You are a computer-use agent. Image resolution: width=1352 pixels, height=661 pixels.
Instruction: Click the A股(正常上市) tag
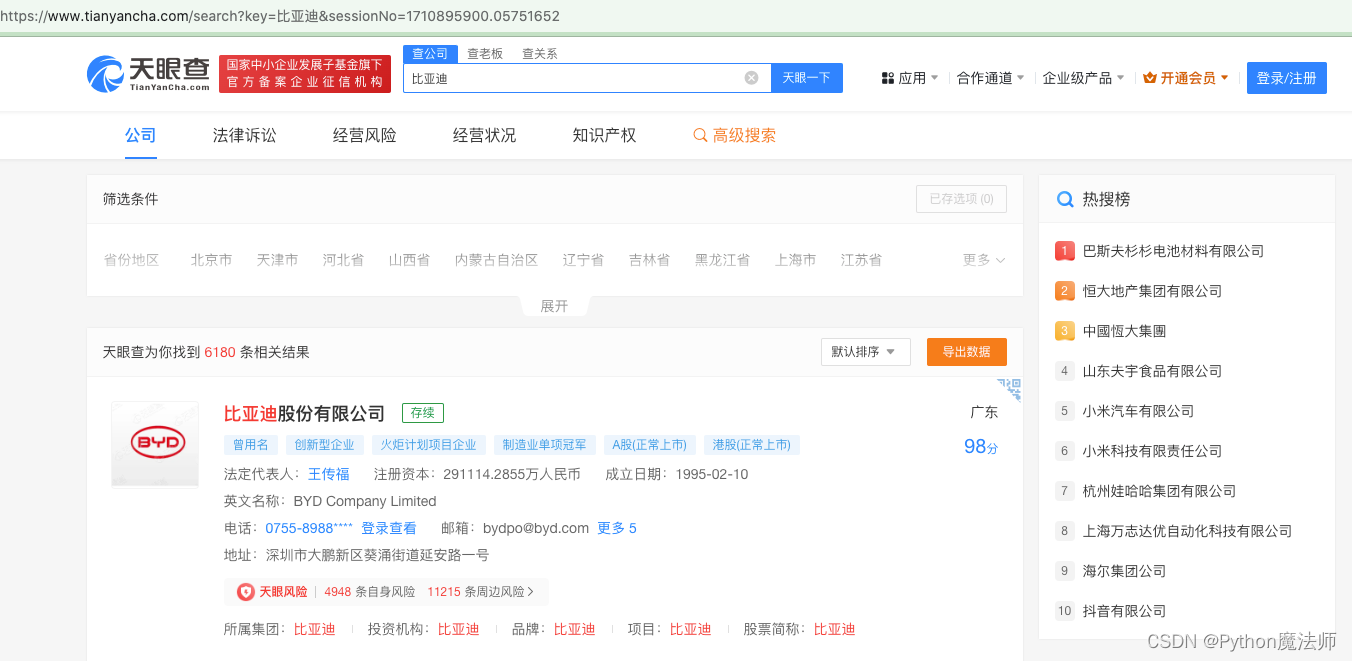click(650, 445)
